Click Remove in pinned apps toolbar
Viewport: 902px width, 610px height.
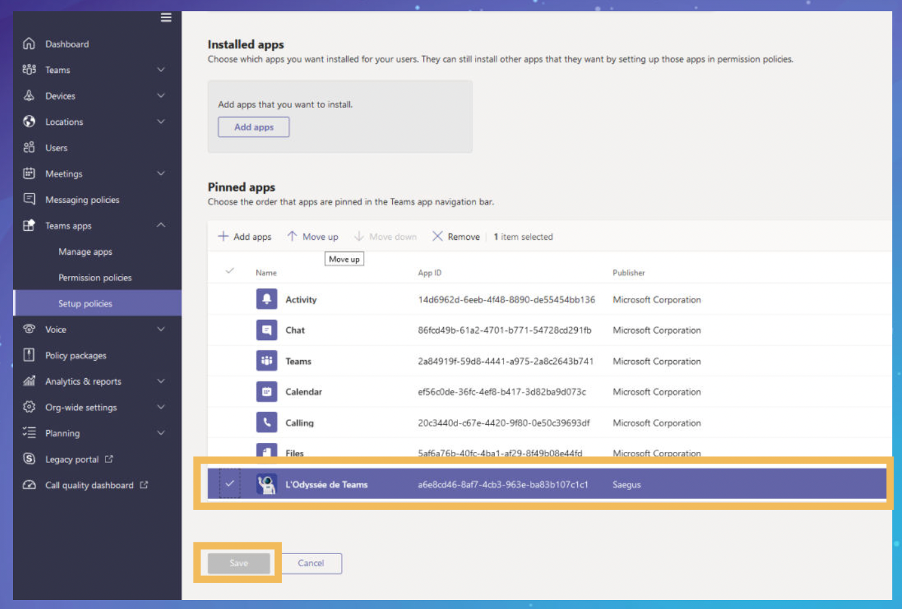456,237
